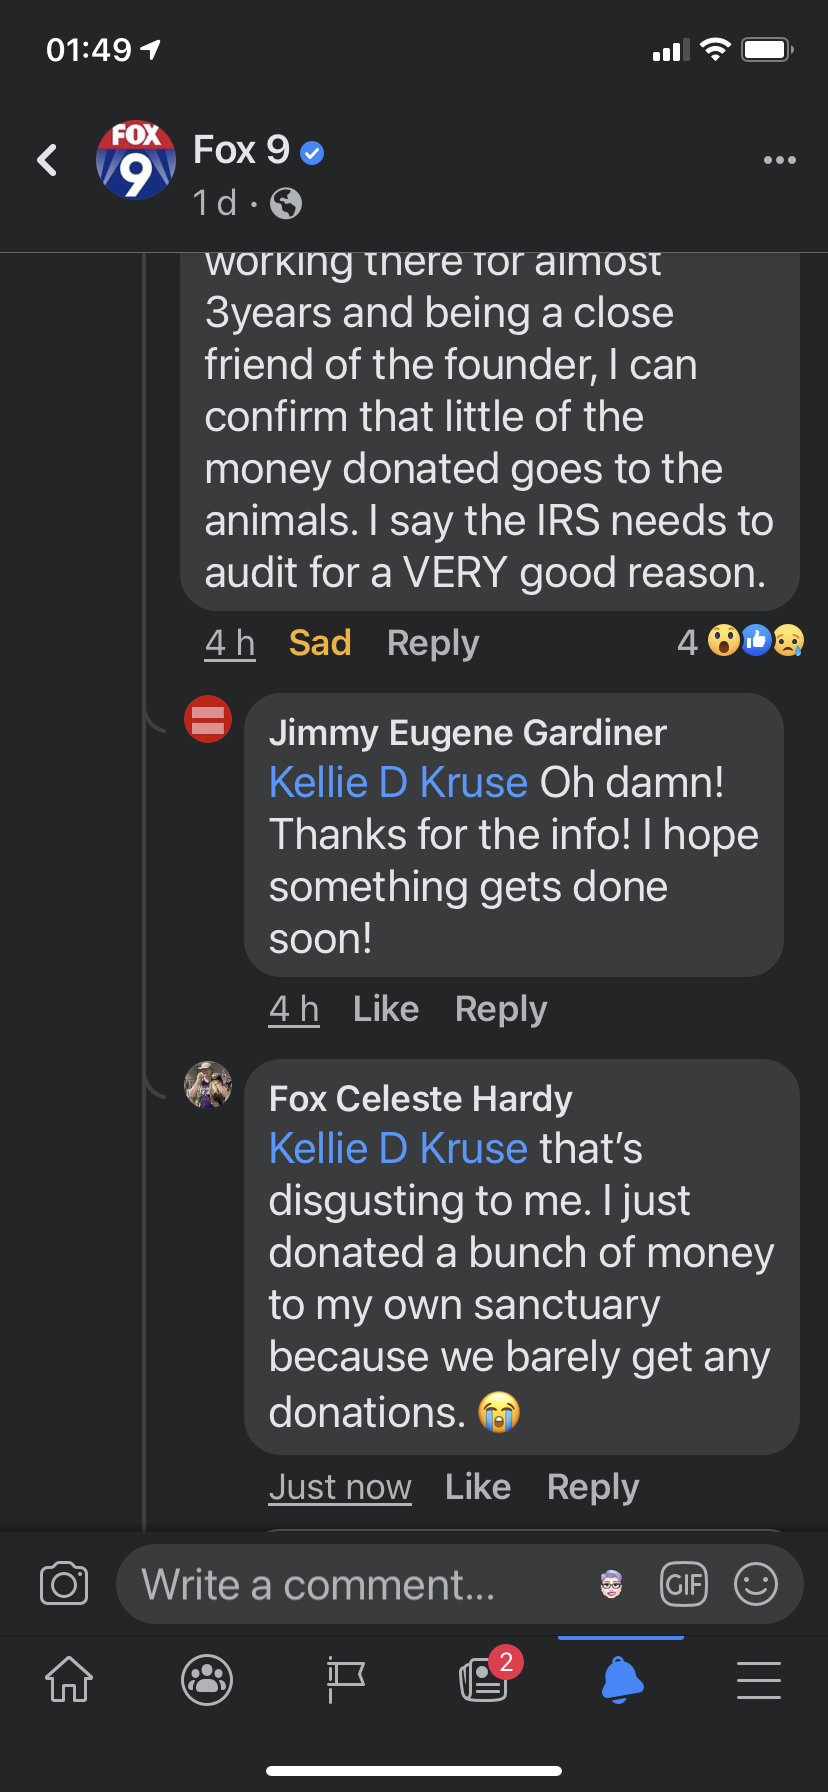Open the Pages flag tab

[x=345, y=1679]
